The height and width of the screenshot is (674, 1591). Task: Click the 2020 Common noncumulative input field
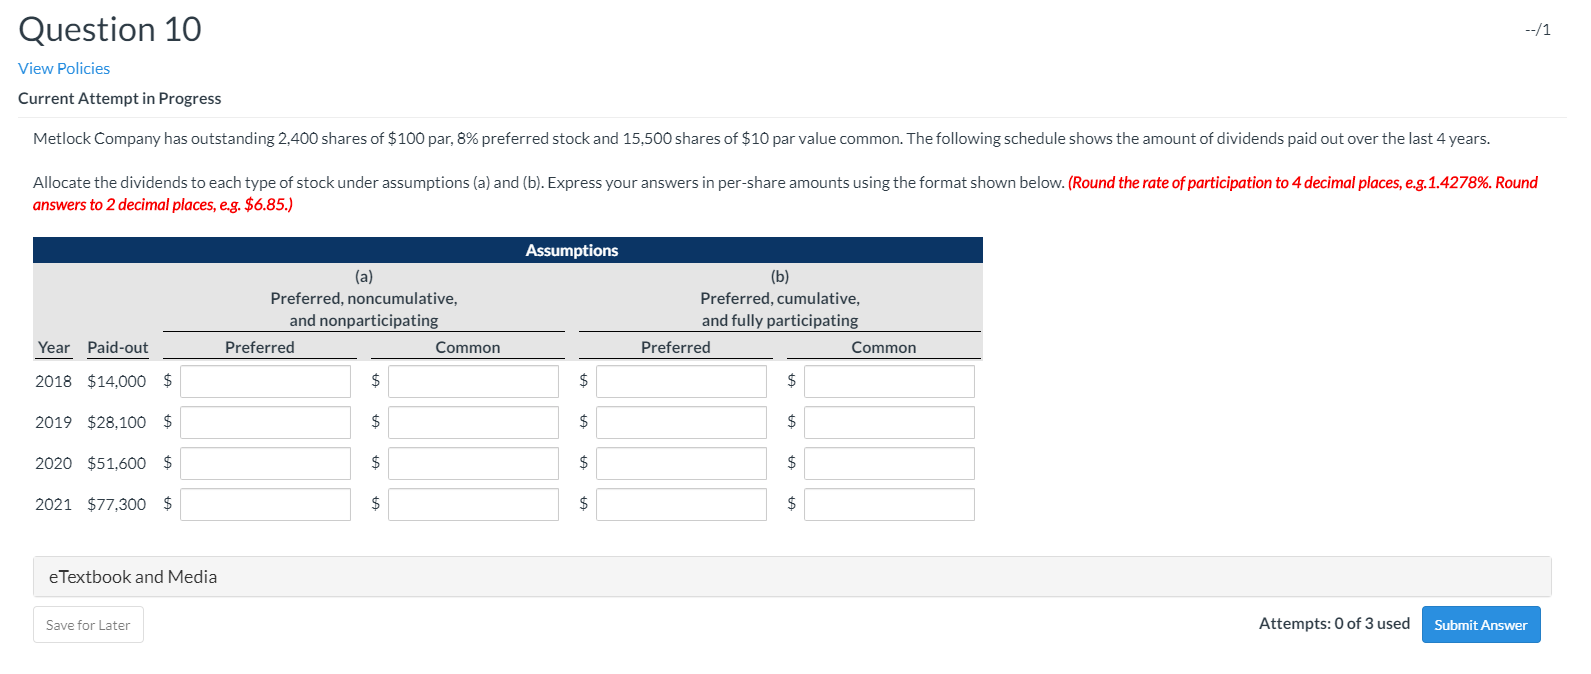pyautogui.click(x=472, y=463)
